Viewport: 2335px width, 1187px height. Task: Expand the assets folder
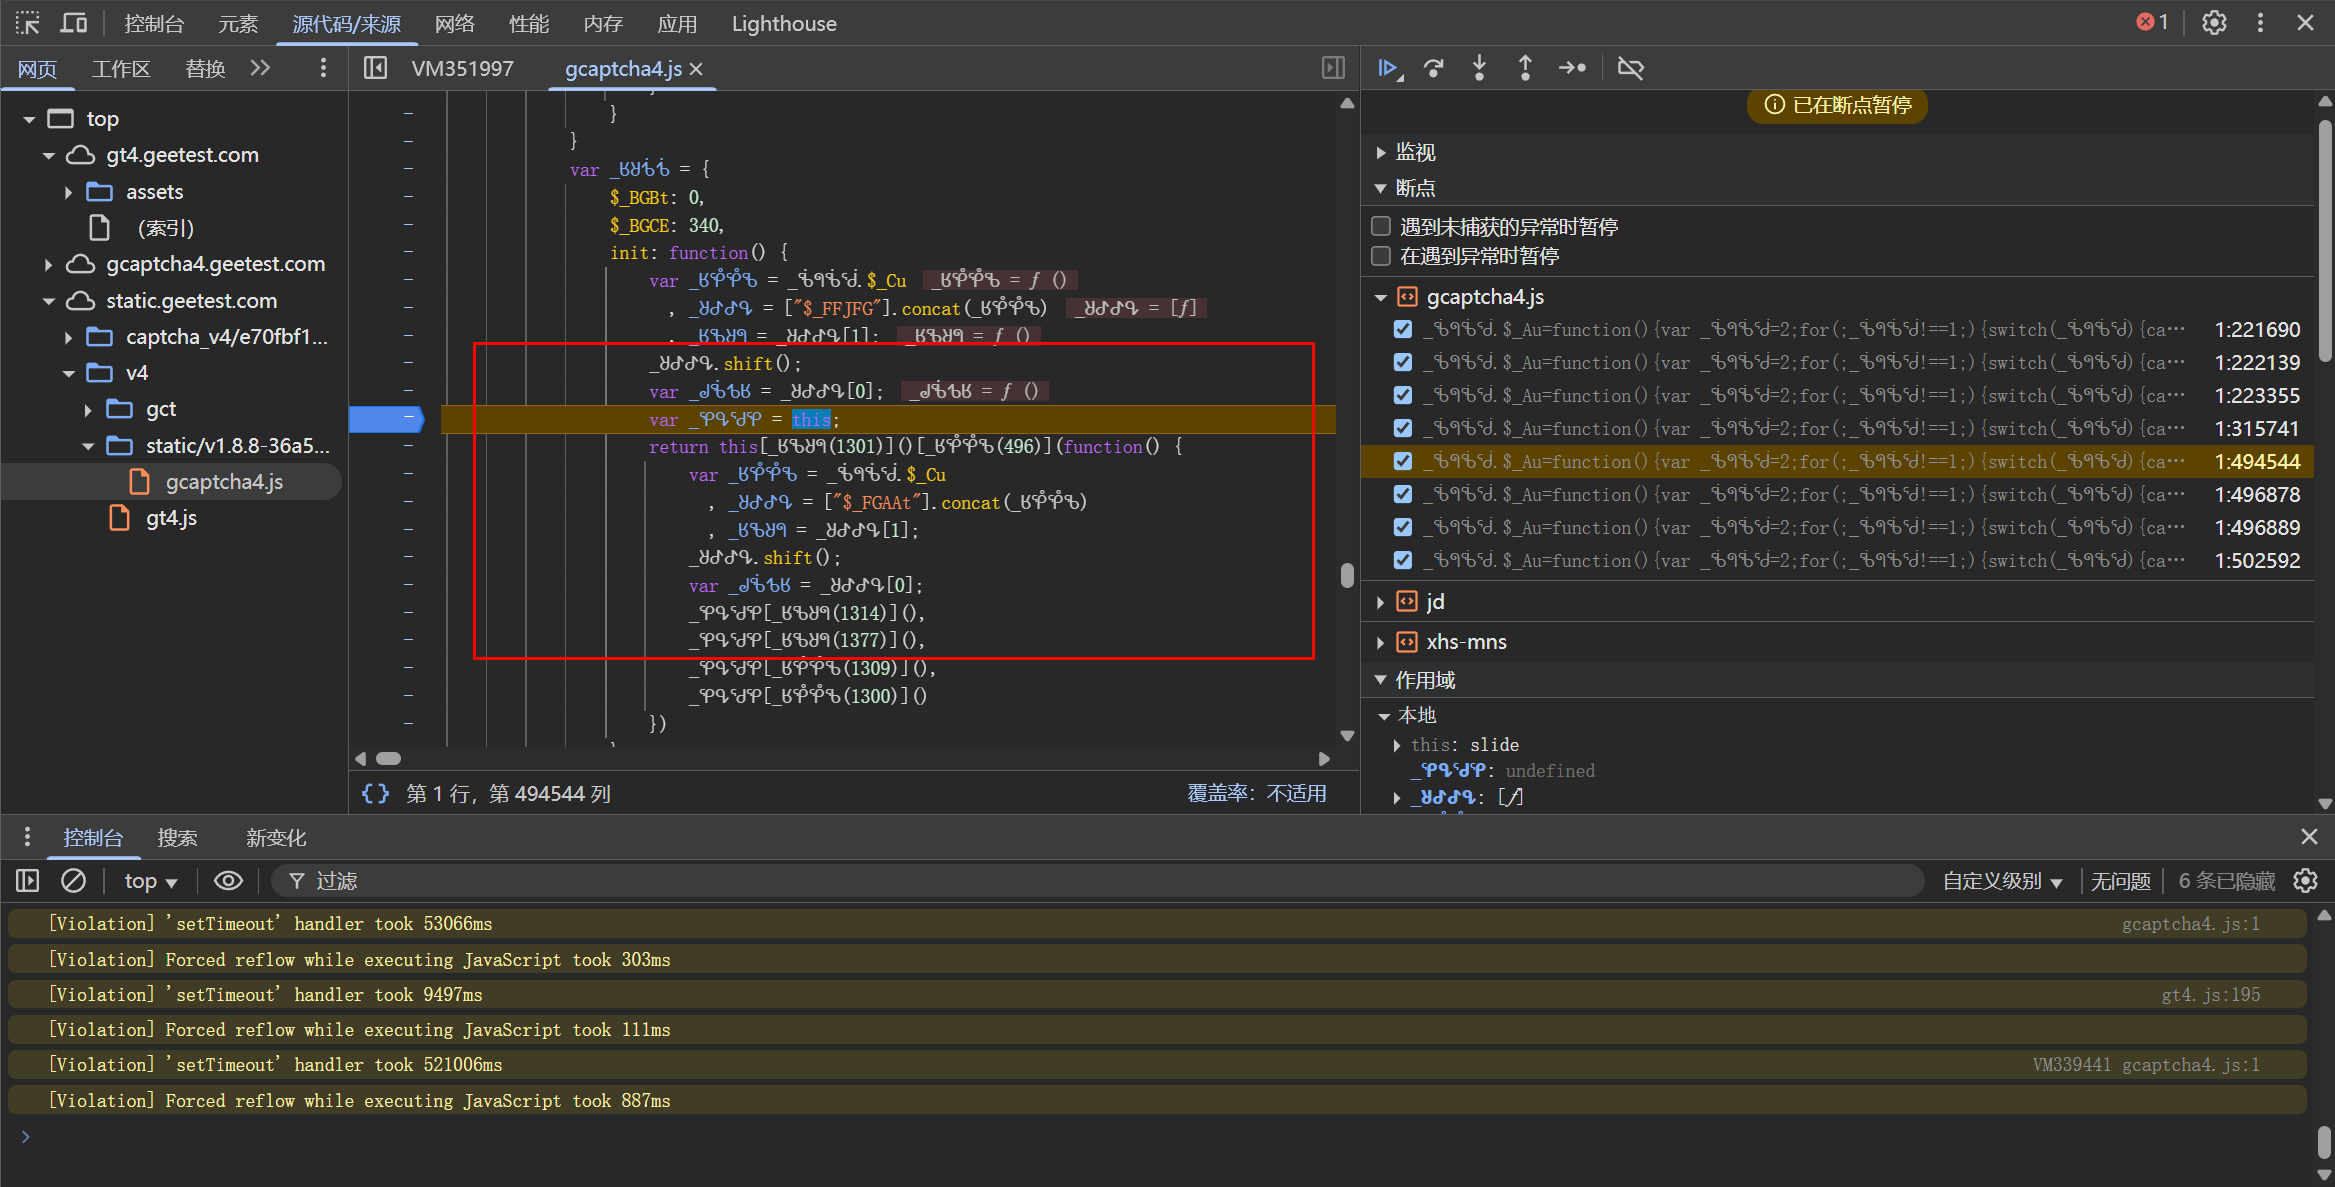[x=68, y=192]
